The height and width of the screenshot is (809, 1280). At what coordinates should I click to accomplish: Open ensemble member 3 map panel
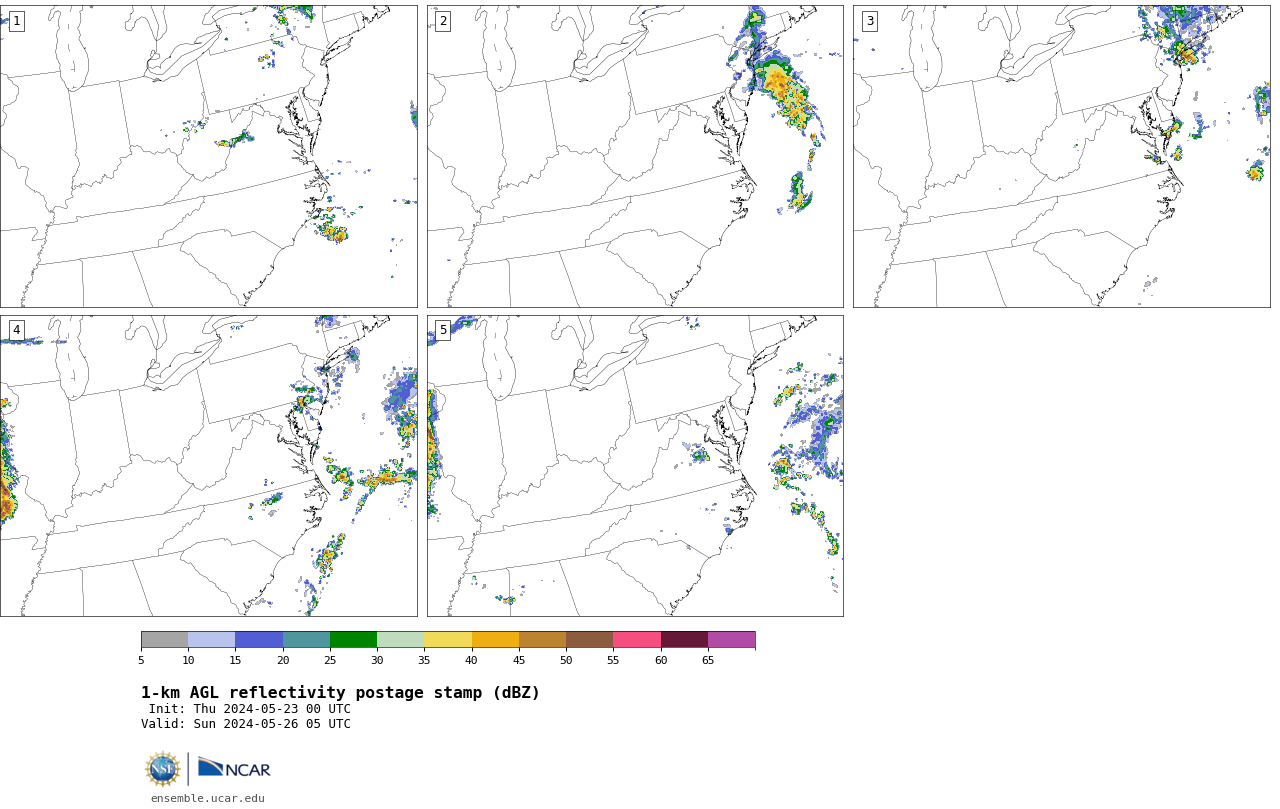(1061, 156)
